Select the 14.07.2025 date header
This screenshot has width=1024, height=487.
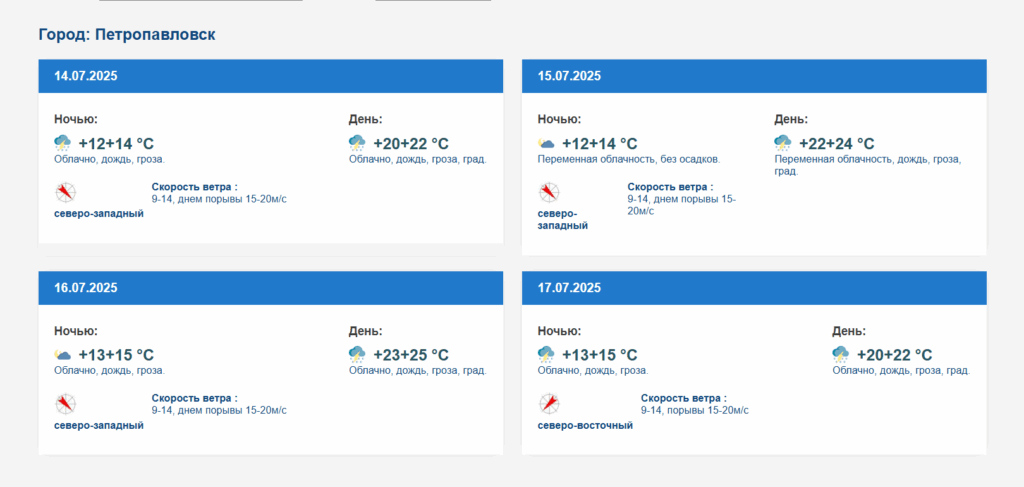pyautogui.click(x=270, y=76)
